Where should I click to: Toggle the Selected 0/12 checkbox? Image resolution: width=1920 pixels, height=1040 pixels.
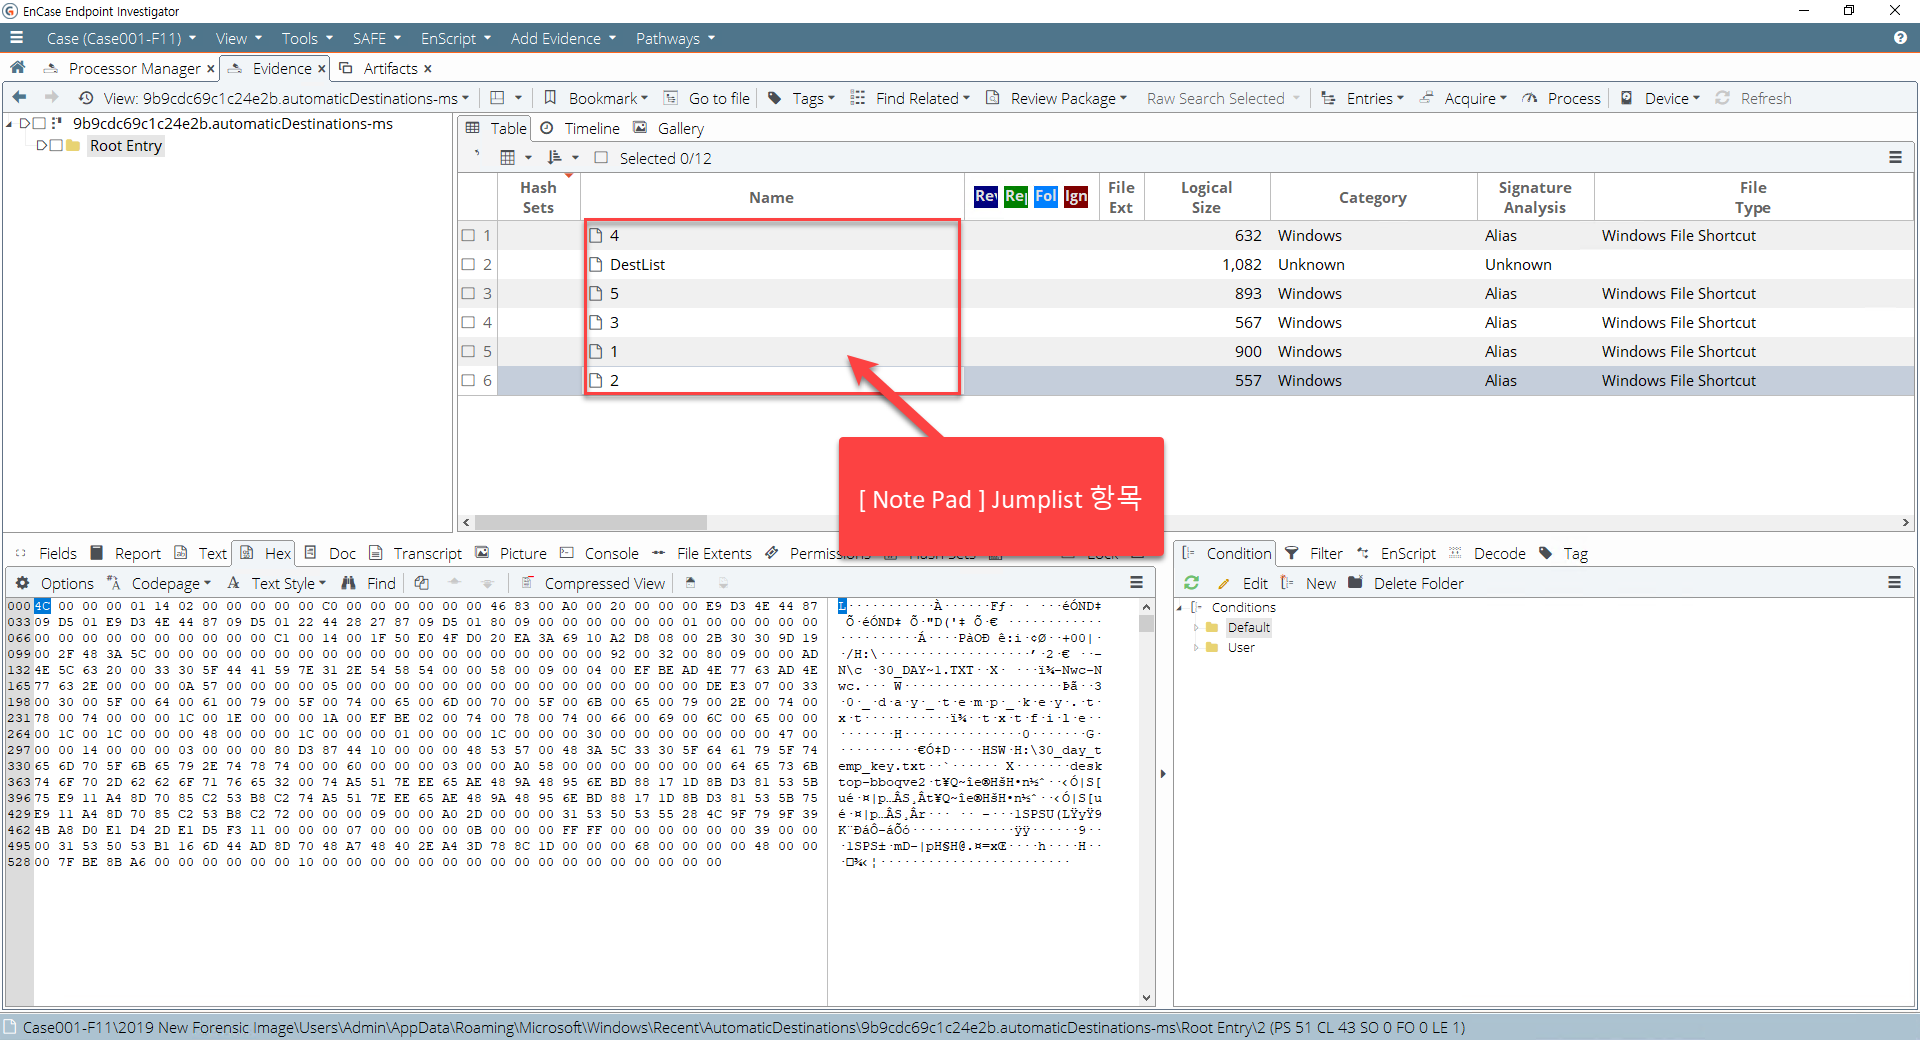tap(601, 158)
